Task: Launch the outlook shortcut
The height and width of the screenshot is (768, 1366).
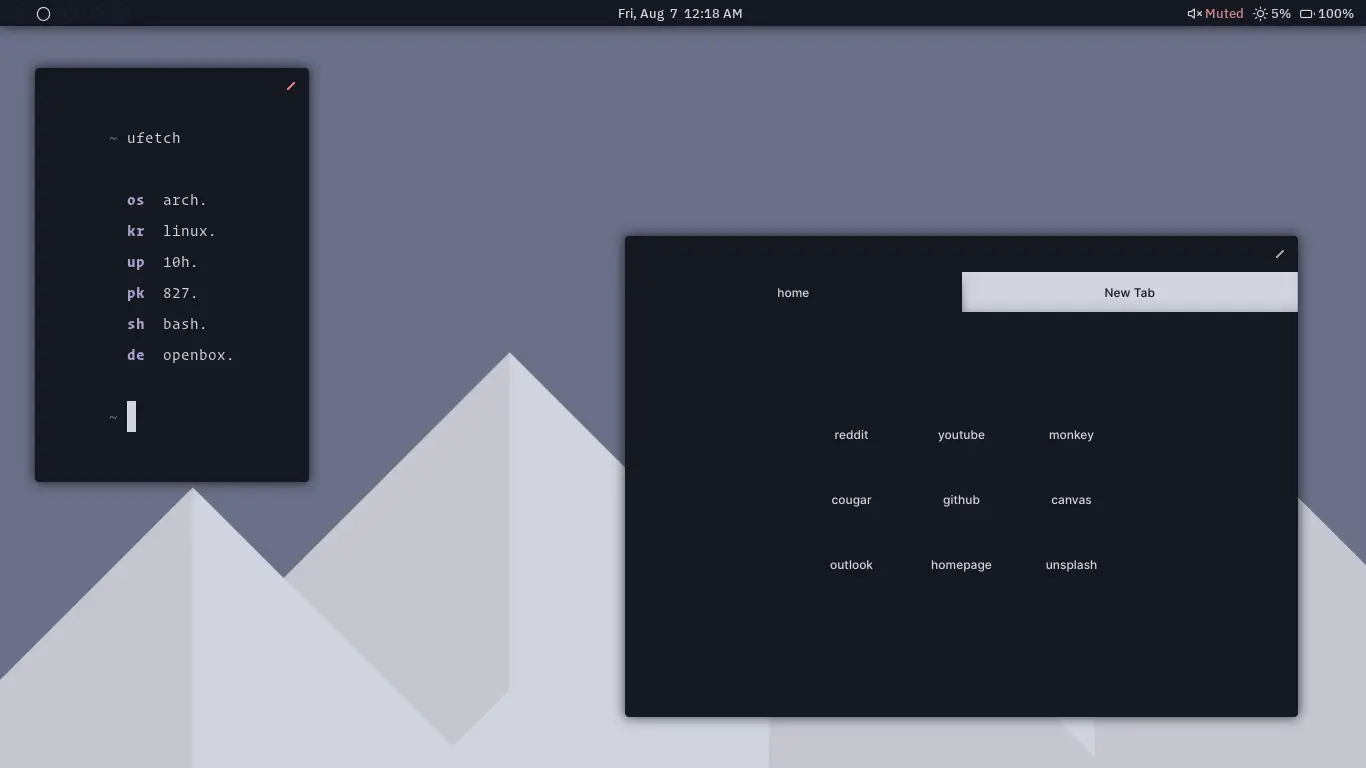Action: pyautogui.click(x=851, y=565)
